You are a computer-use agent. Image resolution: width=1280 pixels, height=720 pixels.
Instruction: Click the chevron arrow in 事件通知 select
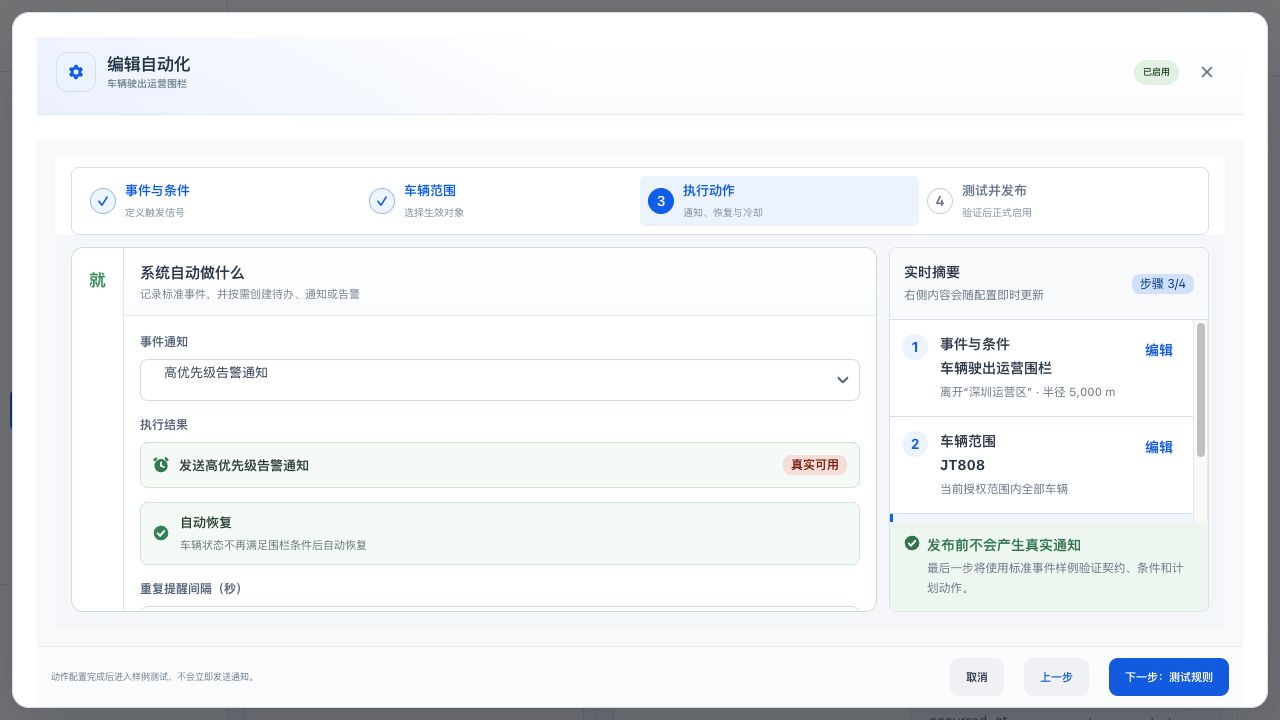(842, 380)
